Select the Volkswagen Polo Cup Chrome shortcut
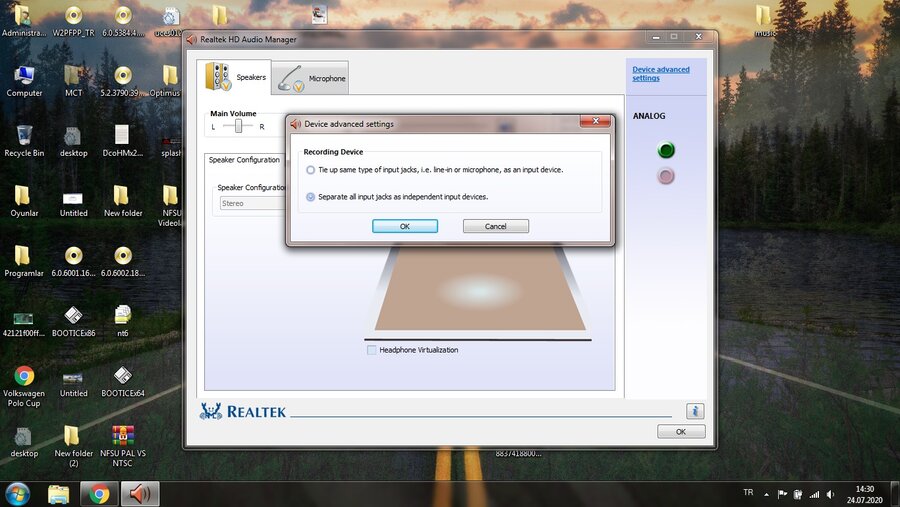 [x=24, y=386]
